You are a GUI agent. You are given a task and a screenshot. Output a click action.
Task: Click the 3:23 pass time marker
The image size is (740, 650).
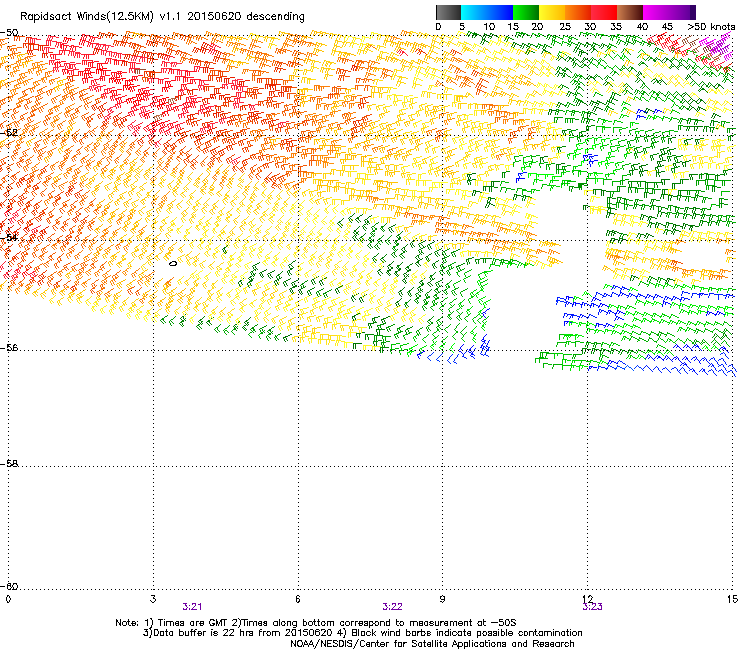(x=592, y=607)
